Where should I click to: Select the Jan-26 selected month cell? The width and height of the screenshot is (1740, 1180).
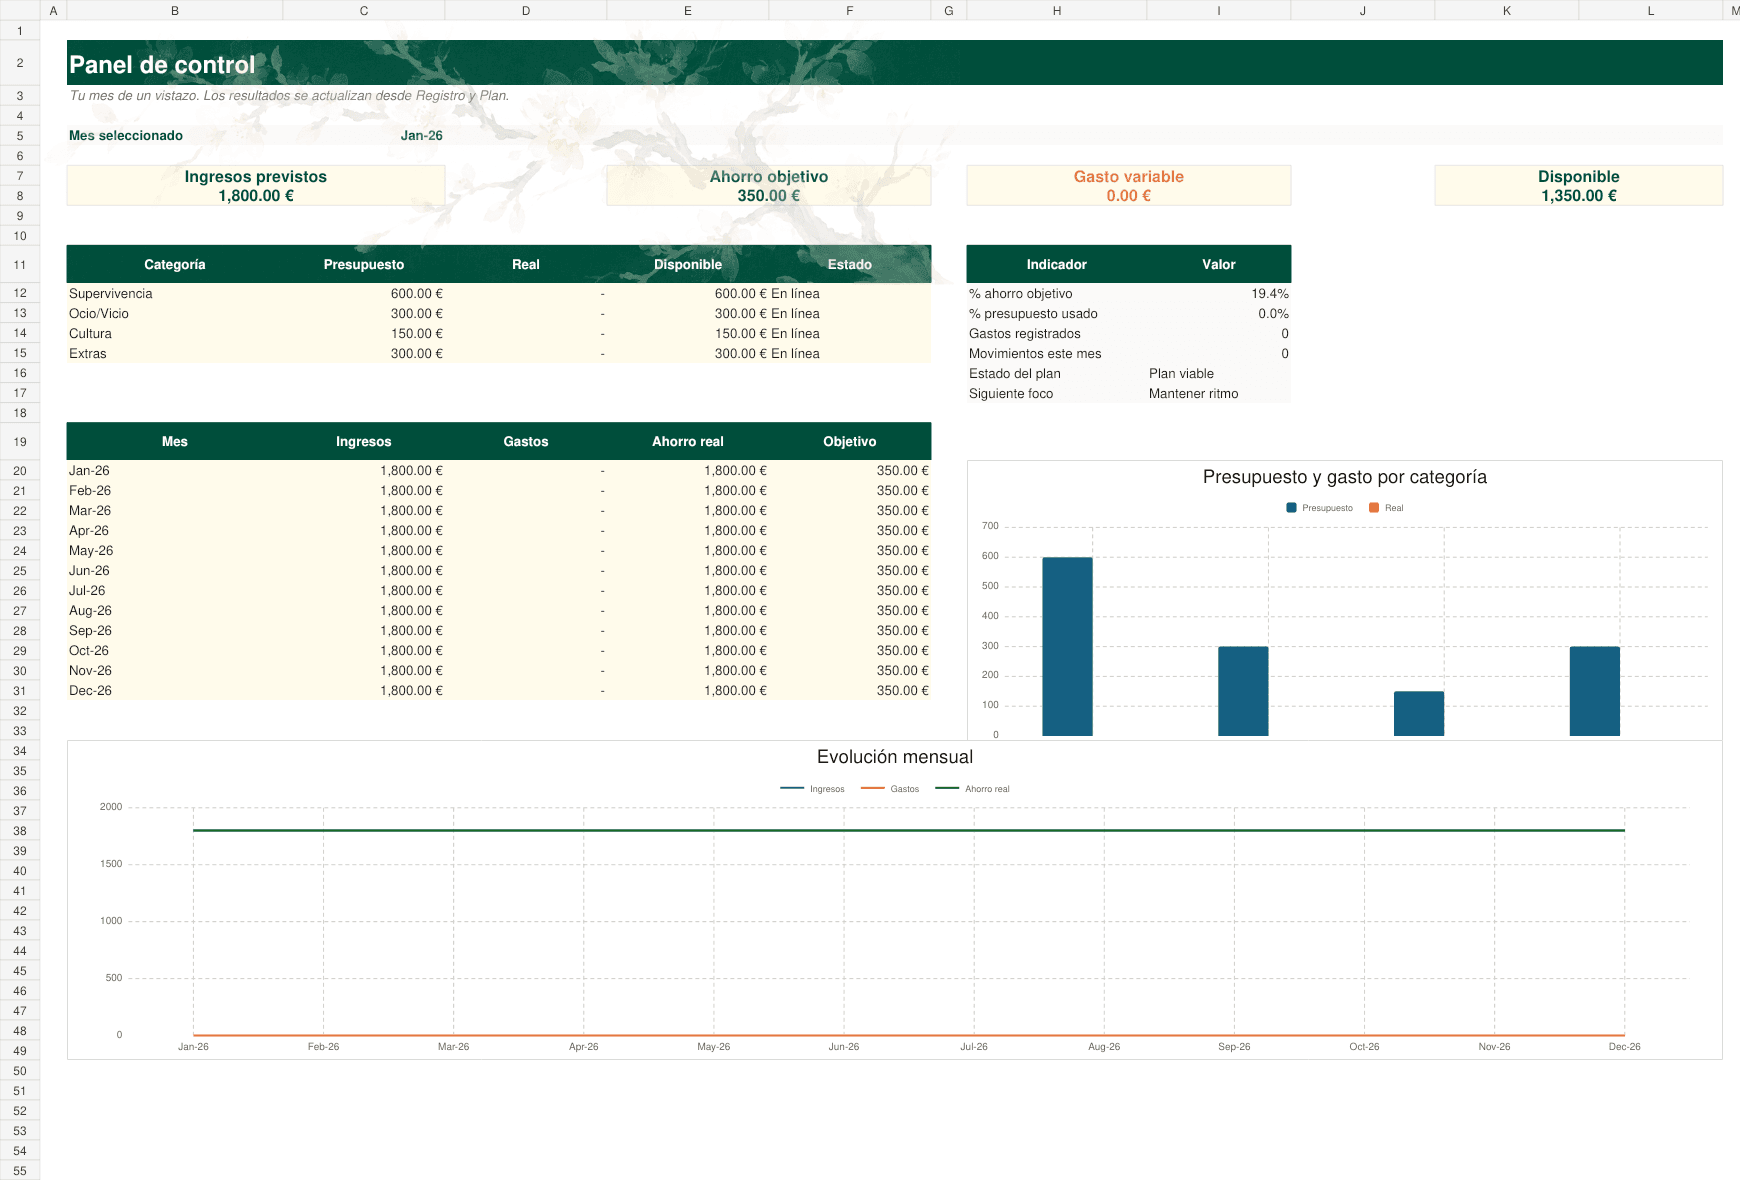364,136
